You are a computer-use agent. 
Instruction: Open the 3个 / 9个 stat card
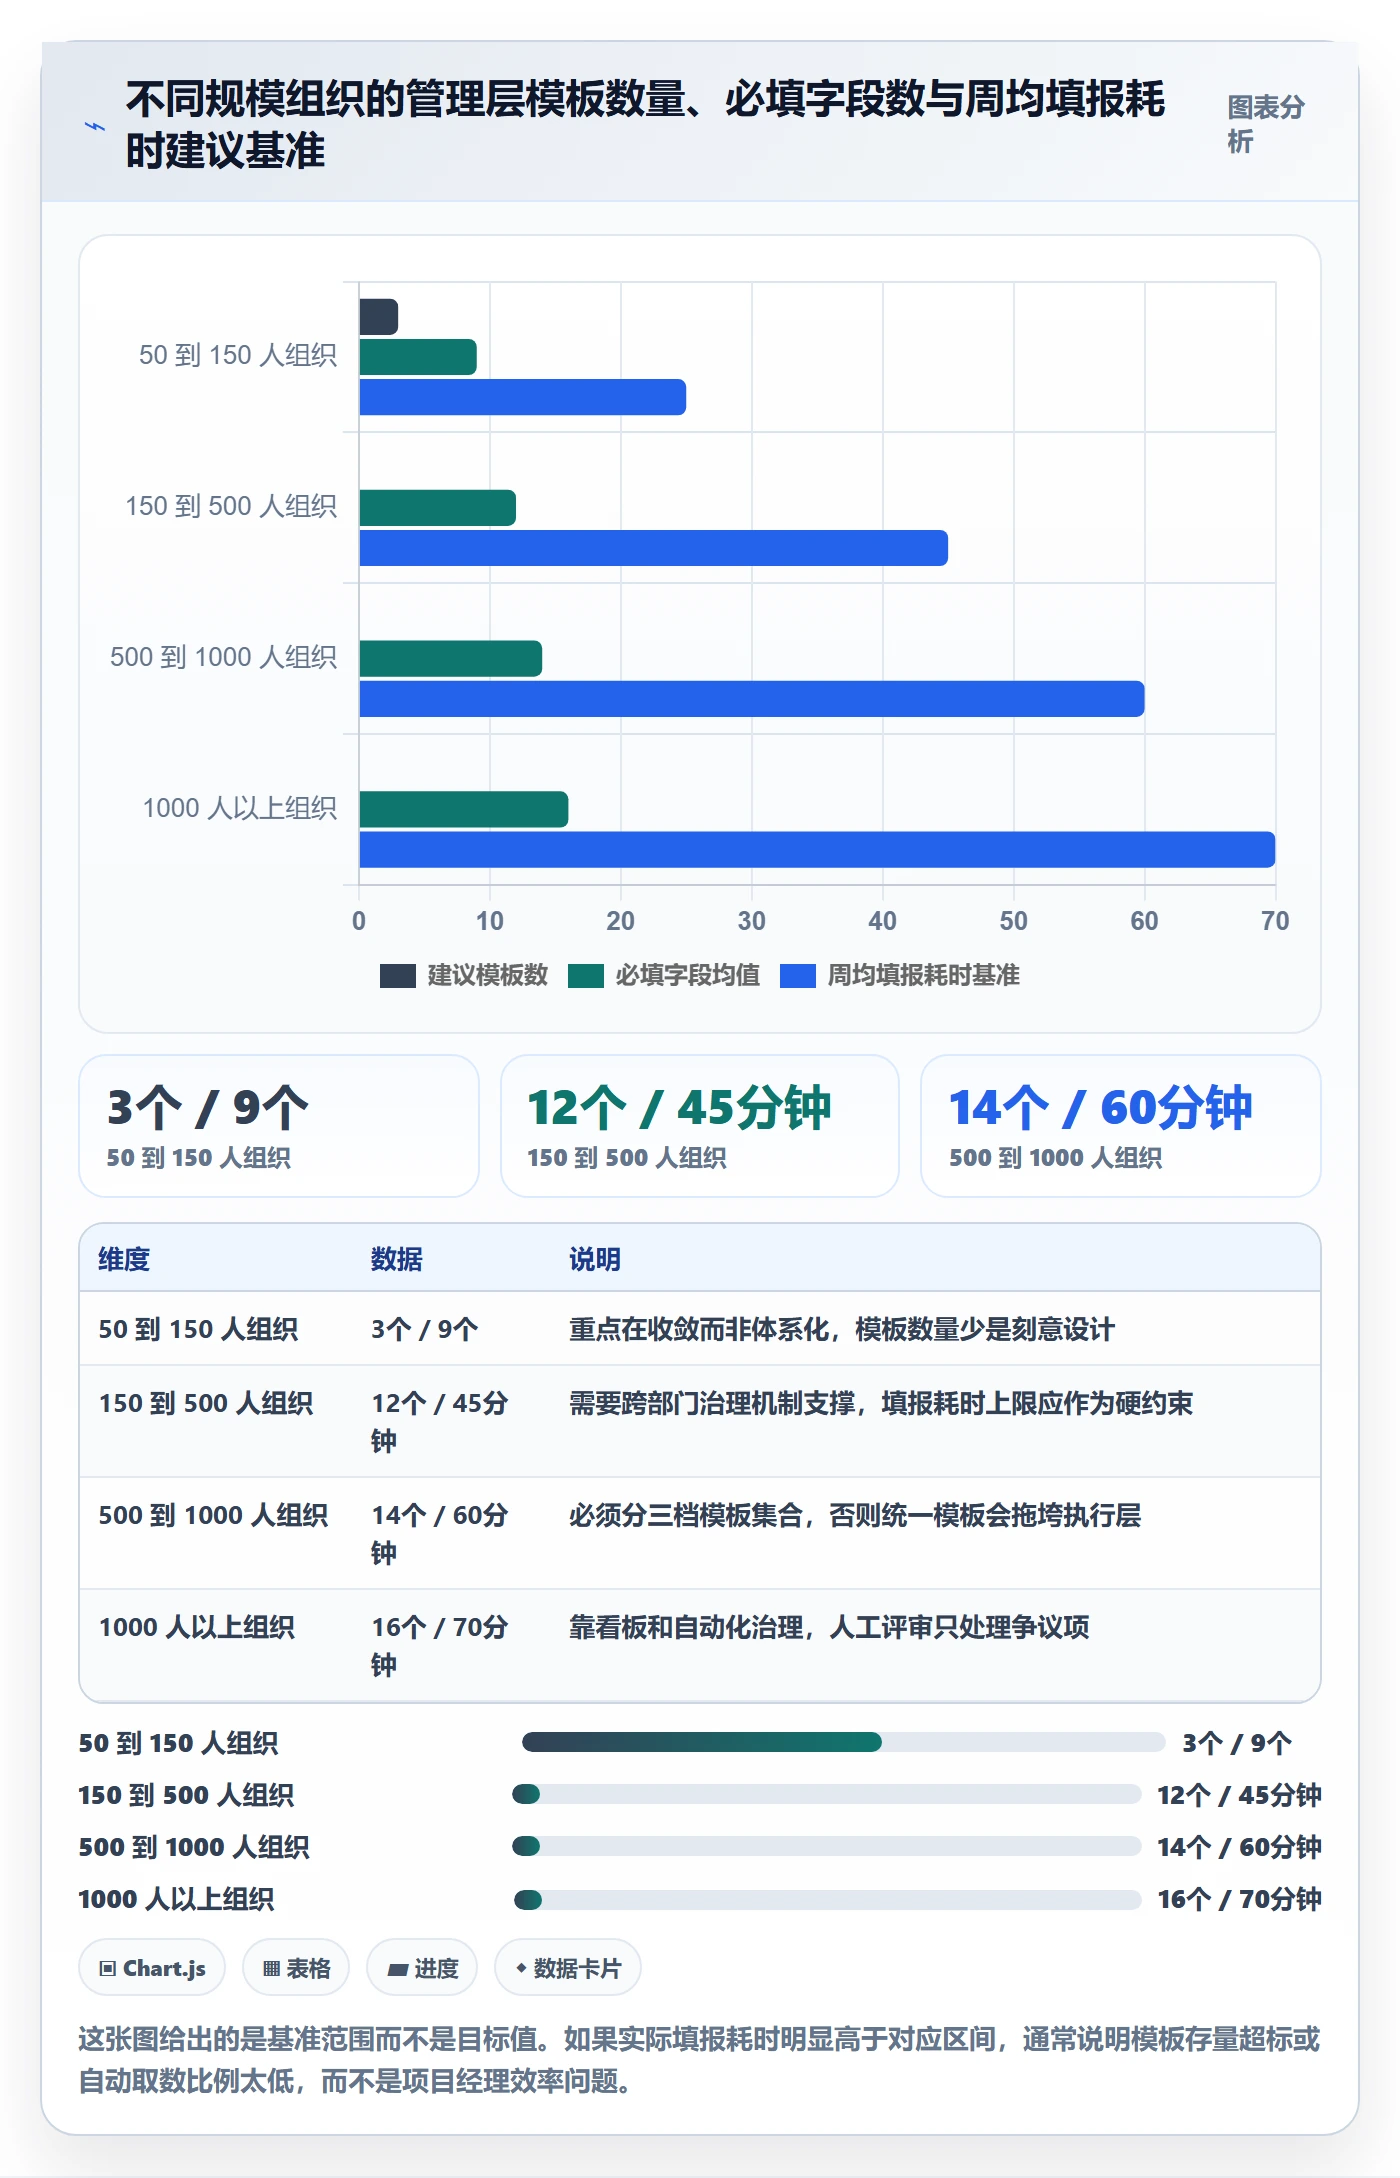[279, 1126]
